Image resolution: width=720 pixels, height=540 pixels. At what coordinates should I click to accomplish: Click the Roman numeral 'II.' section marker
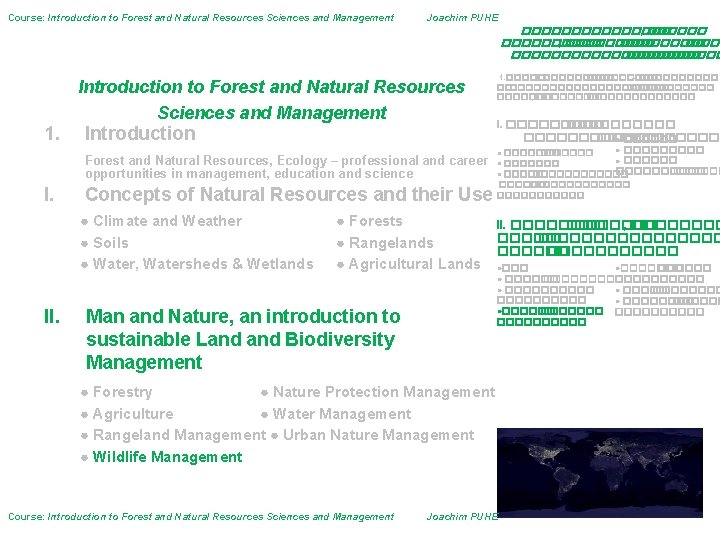52,317
